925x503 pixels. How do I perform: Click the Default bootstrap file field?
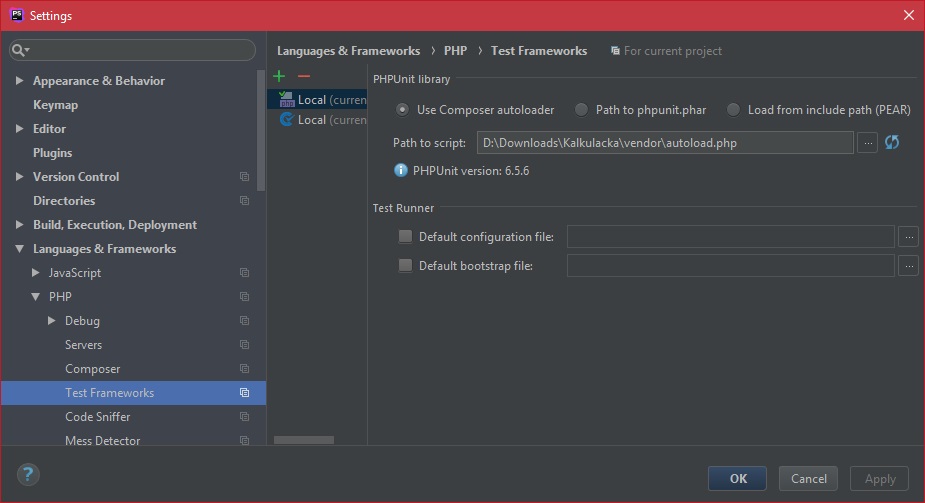[730, 266]
